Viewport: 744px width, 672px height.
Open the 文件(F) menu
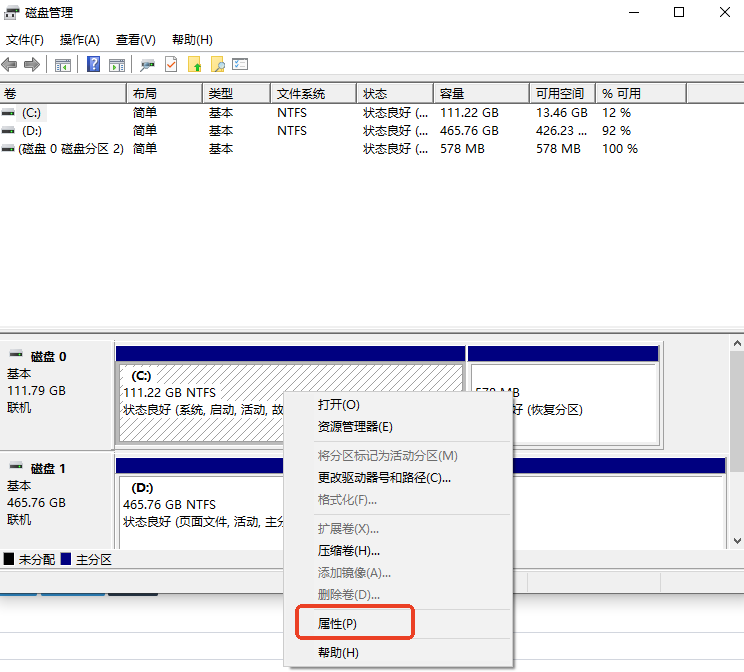coord(25,40)
